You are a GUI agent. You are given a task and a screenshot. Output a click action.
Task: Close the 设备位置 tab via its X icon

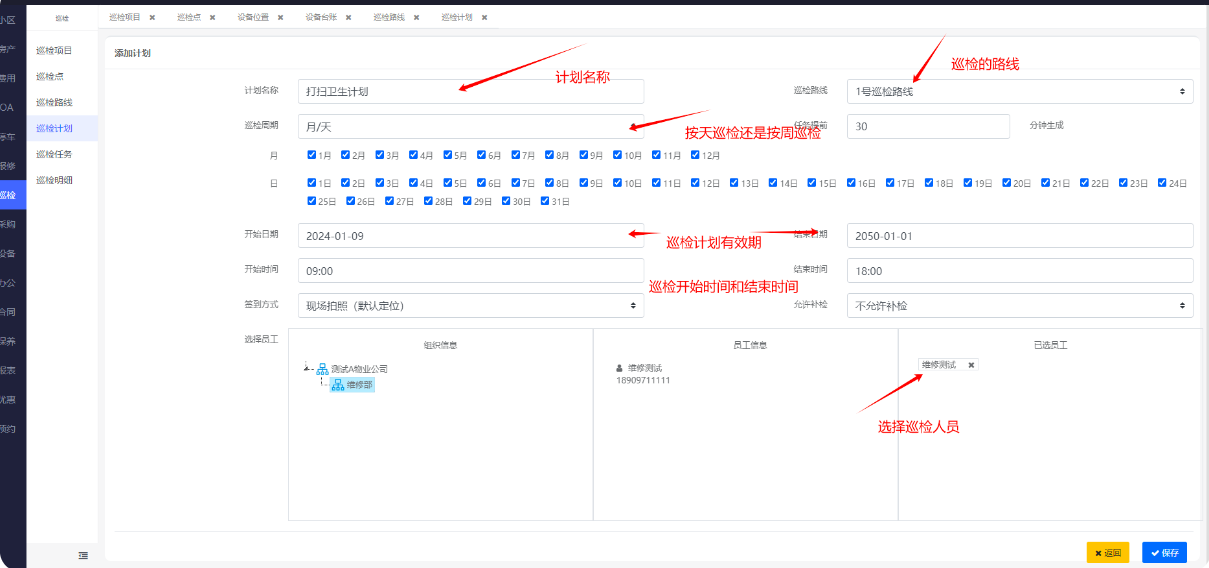click(280, 17)
